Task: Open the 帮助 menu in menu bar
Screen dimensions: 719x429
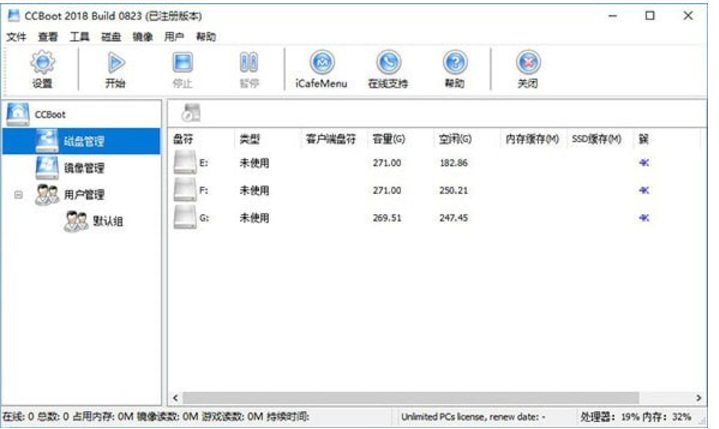Action: click(206, 37)
